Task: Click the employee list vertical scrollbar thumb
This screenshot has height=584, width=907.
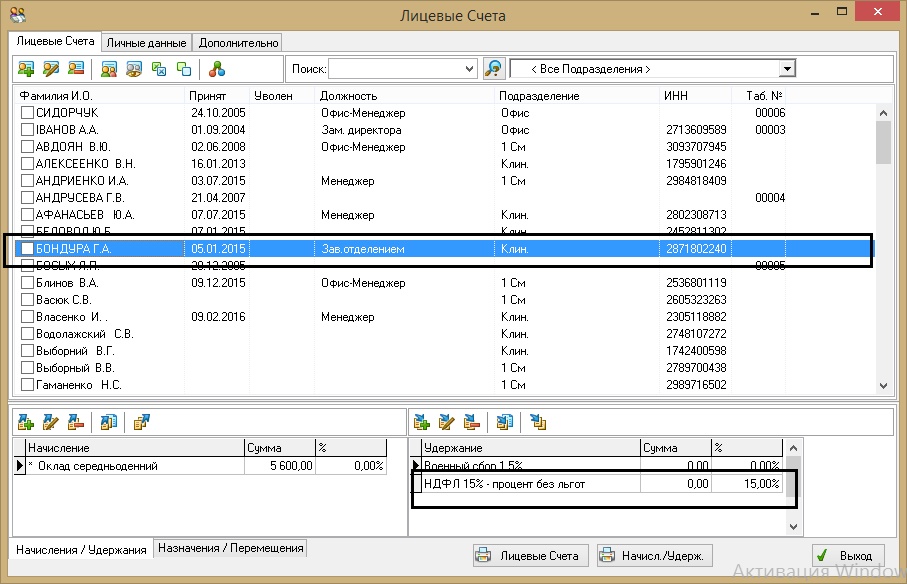Action: tap(883, 141)
